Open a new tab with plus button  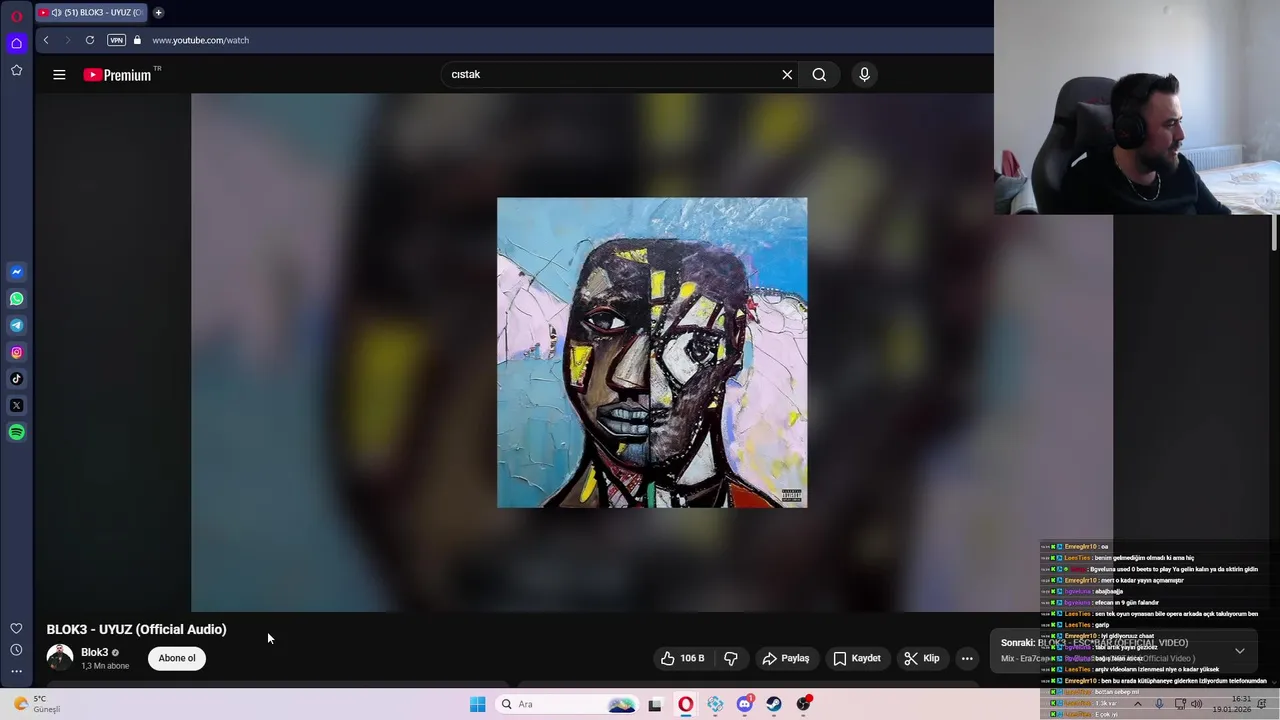point(158,13)
